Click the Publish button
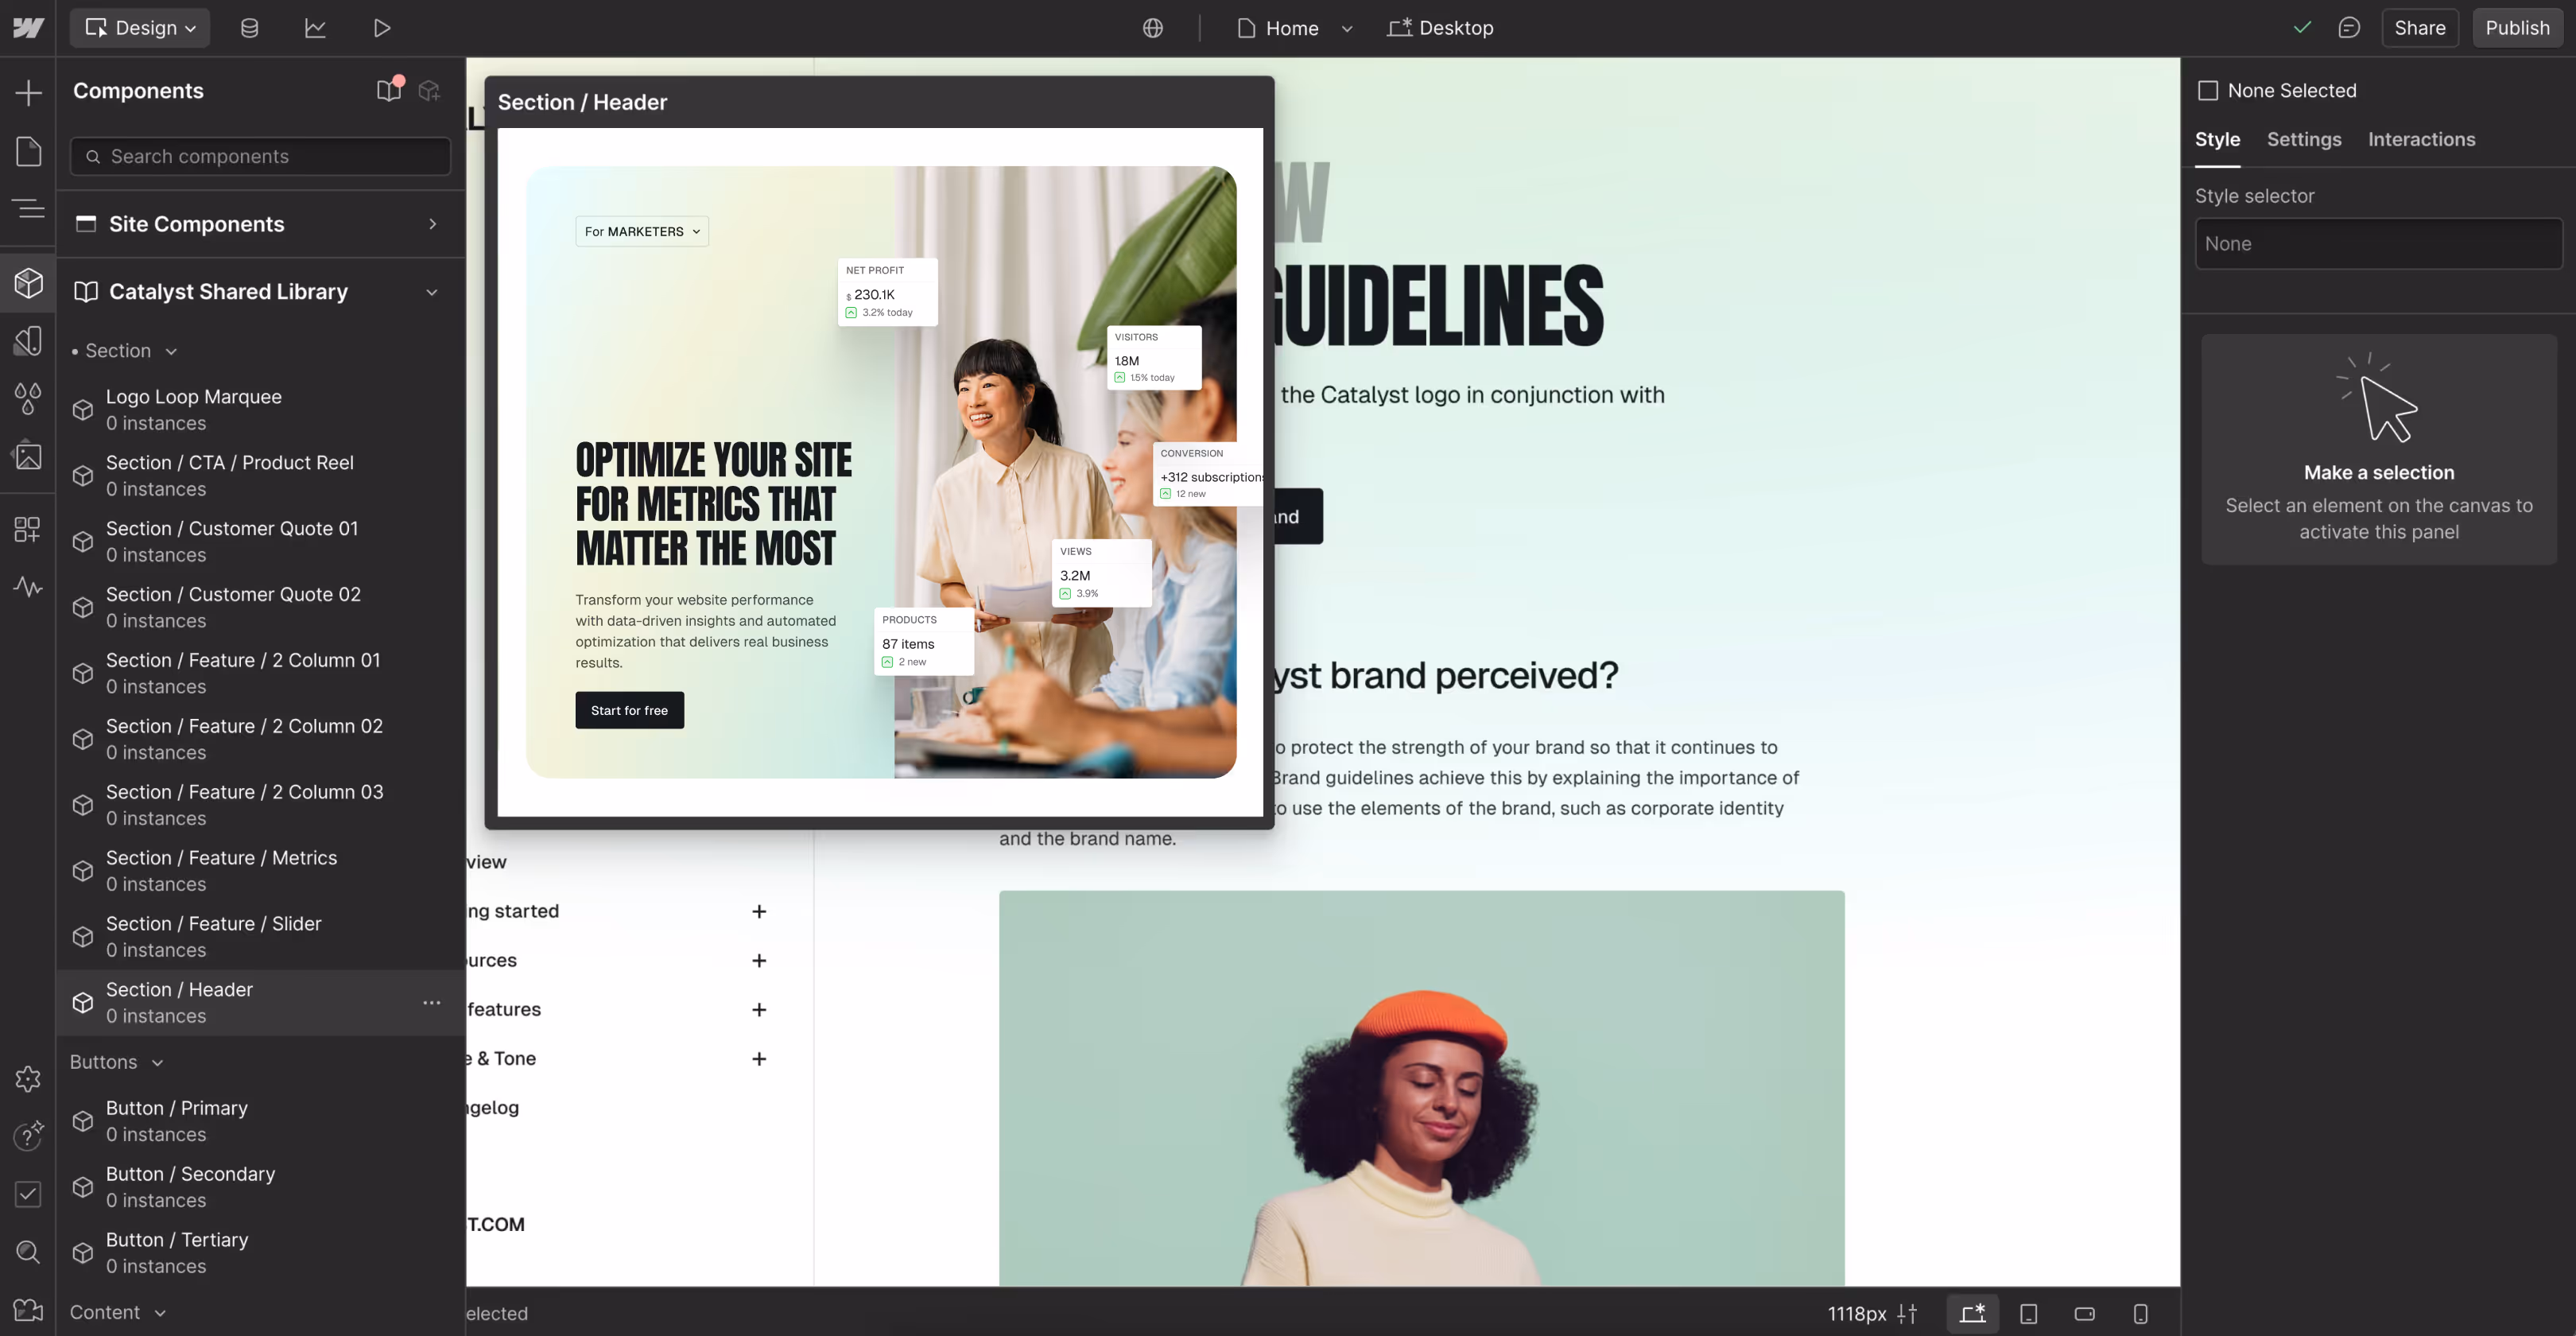 pyautogui.click(x=2517, y=28)
